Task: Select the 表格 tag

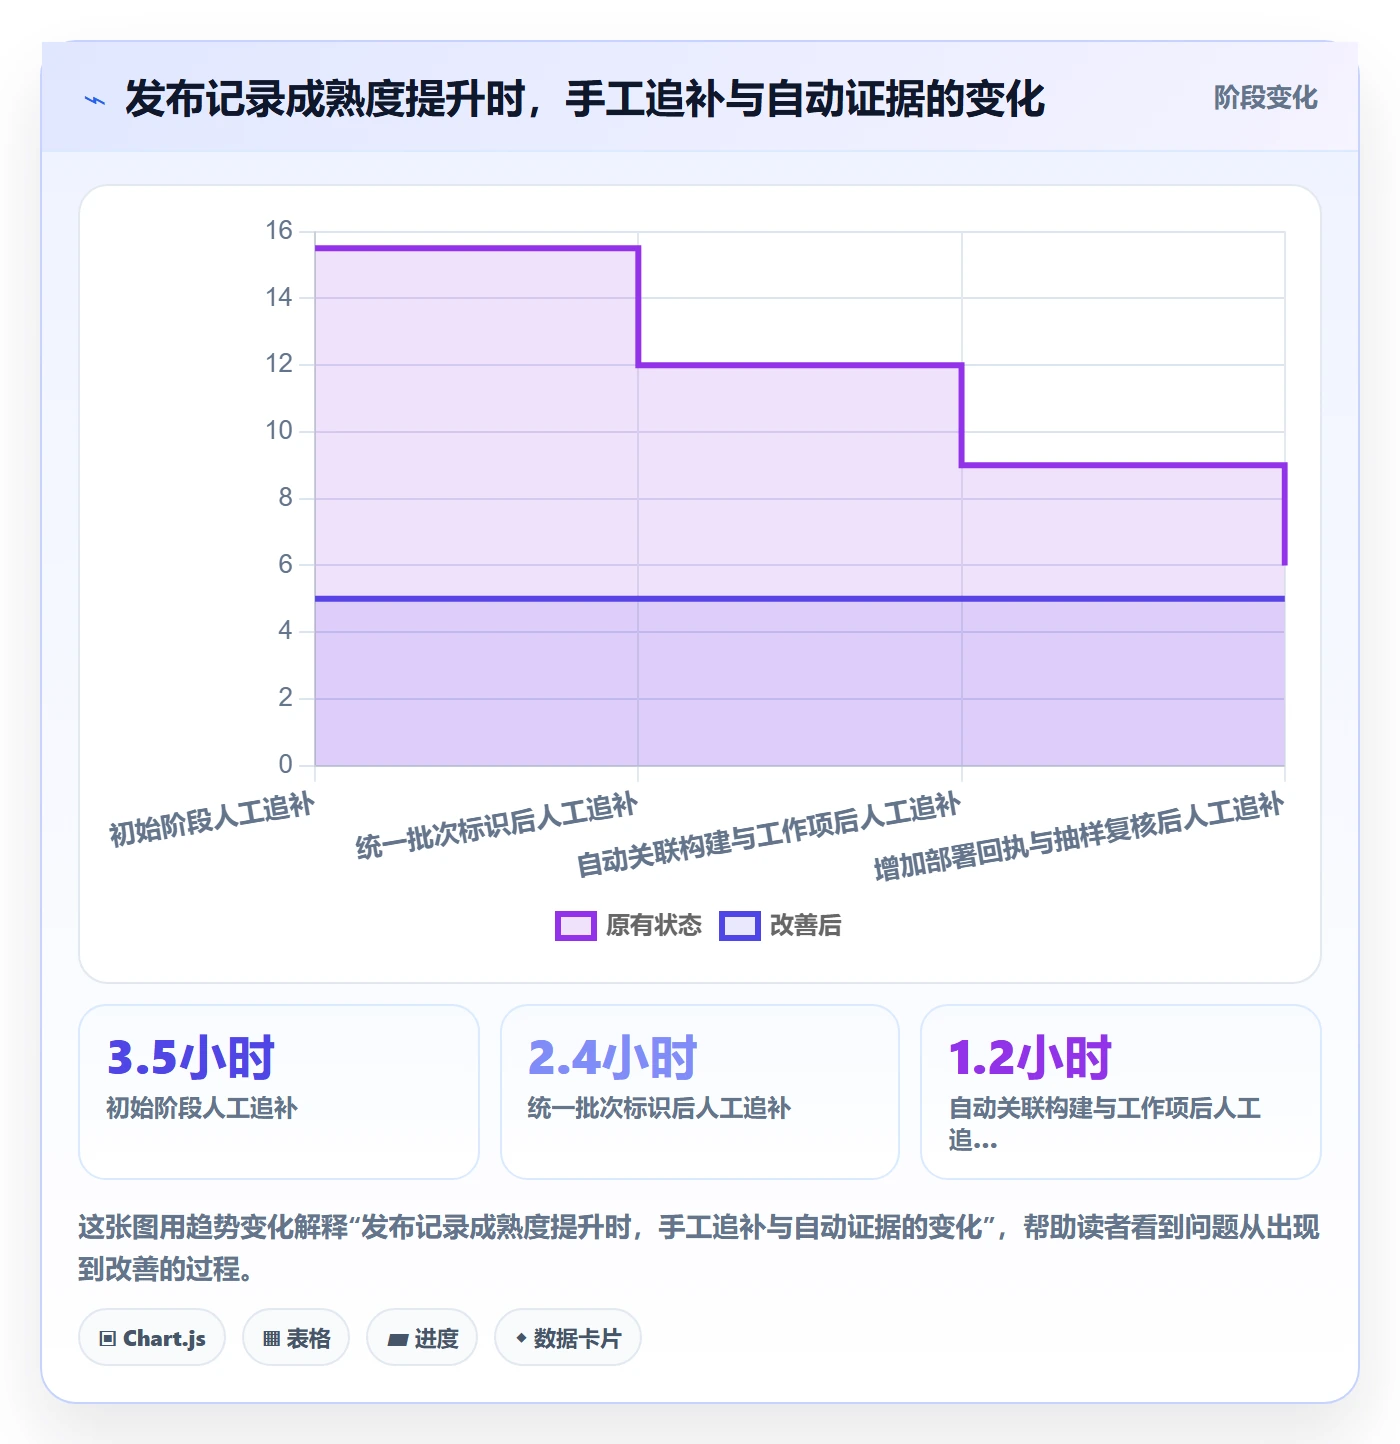Action: click(296, 1338)
